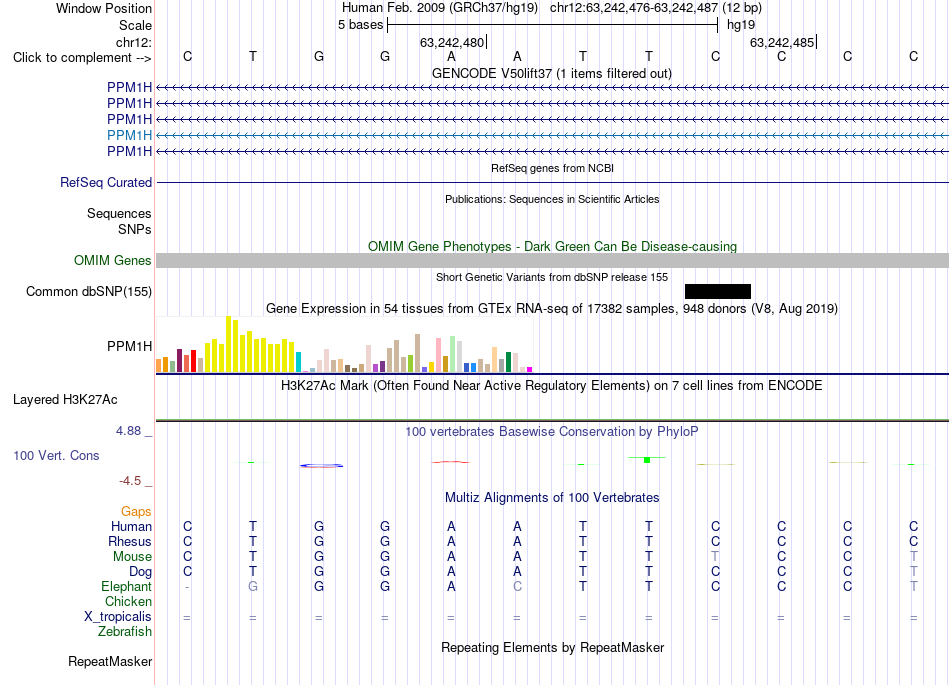This screenshot has width=950, height=685.
Task: Click the Human alignment row label
Action: pyautogui.click(x=131, y=526)
